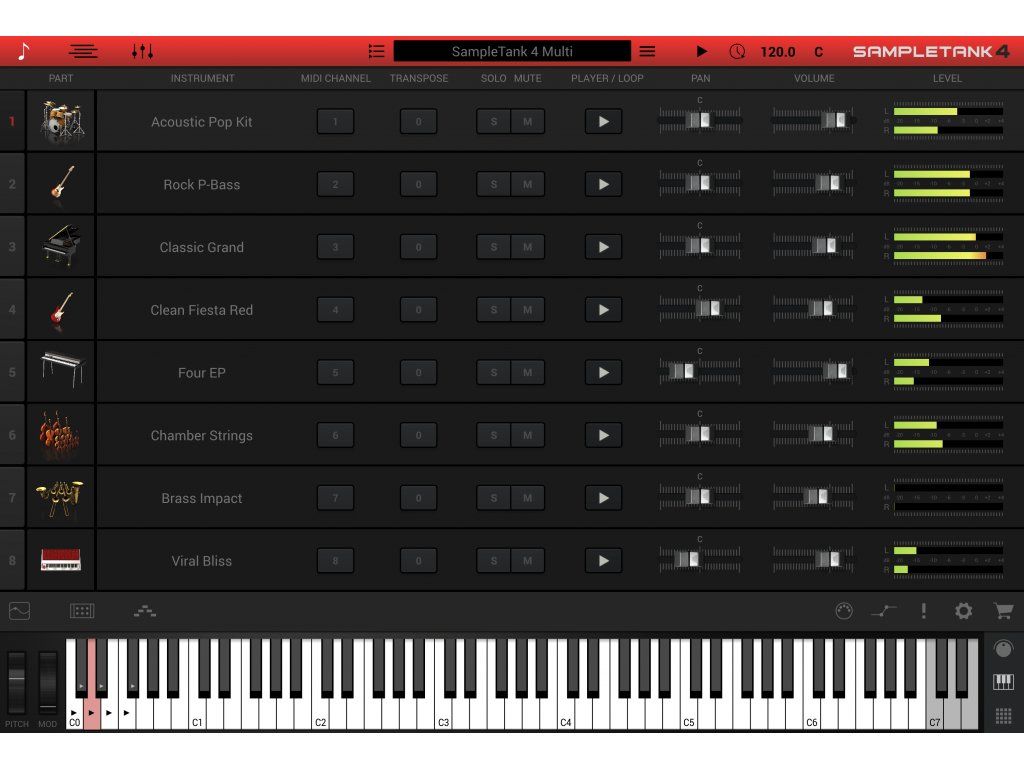Click the volume slider of Clean Fiesta Red
The width and height of the screenshot is (1024, 768).
813,308
